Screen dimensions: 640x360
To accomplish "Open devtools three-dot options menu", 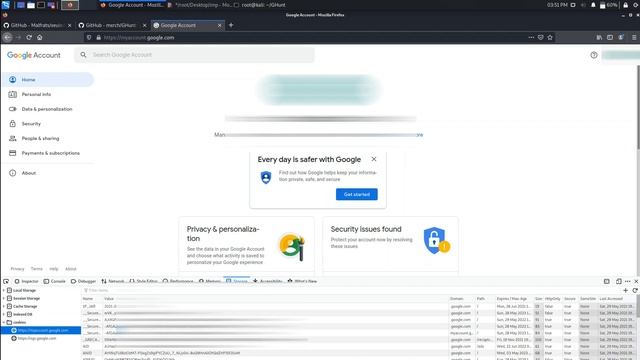I will click(627, 281).
